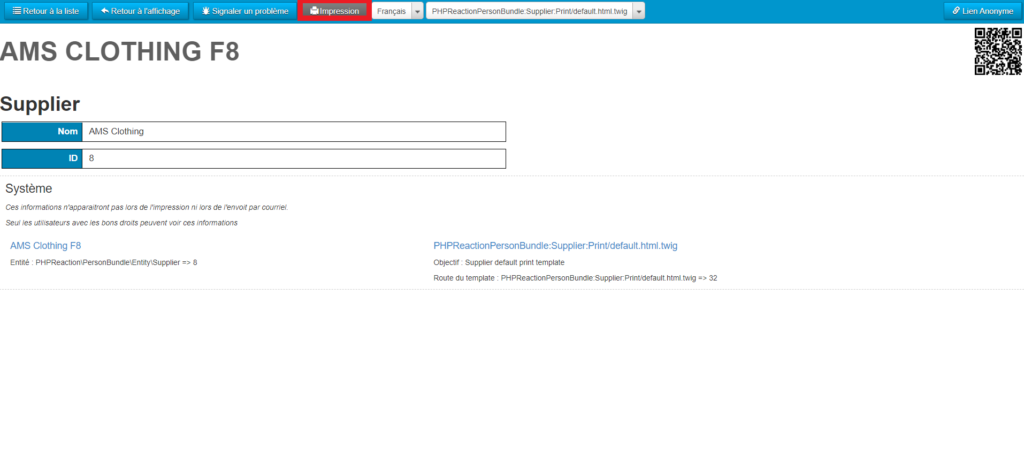The width and height of the screenshot is (1024, 462).
Task: Open the Français language selector
Action: (391, 11)
